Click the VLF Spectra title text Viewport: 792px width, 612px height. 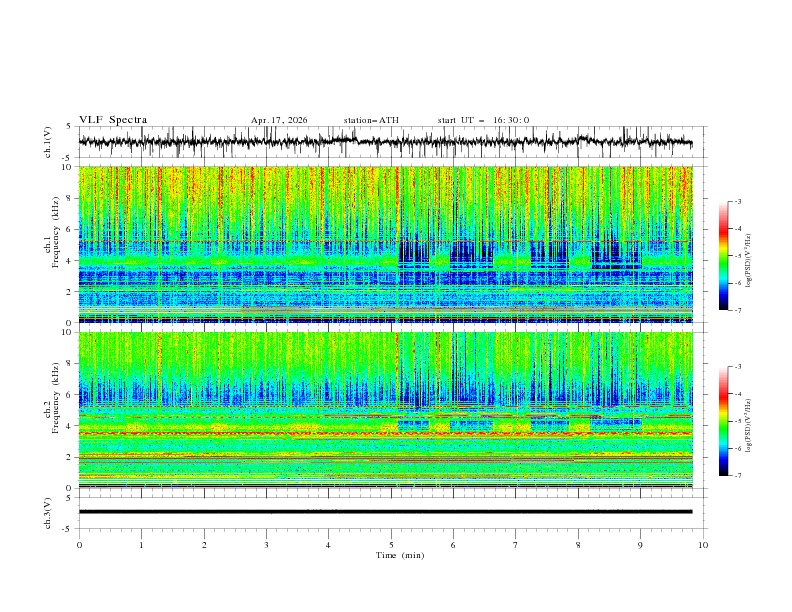[x=113, y=120]
